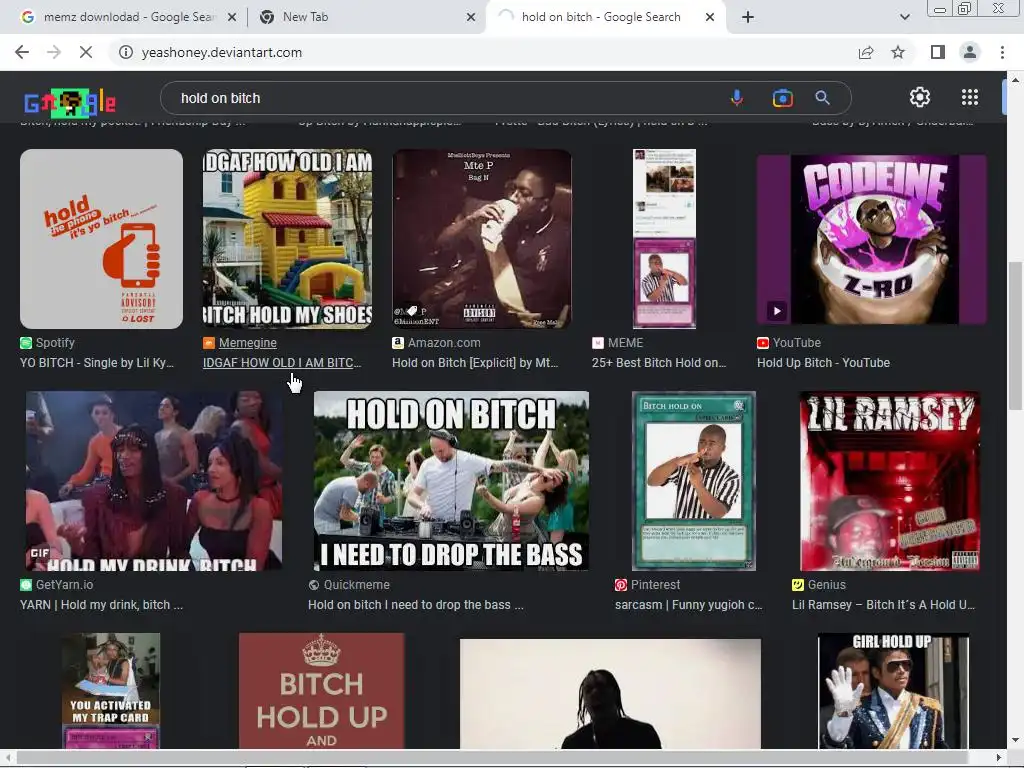Open the red 'BITCH HOLD UP' poster thumbnail
Screen dimensions: 1024x768
pyautogui.click(x=321, y=690)
